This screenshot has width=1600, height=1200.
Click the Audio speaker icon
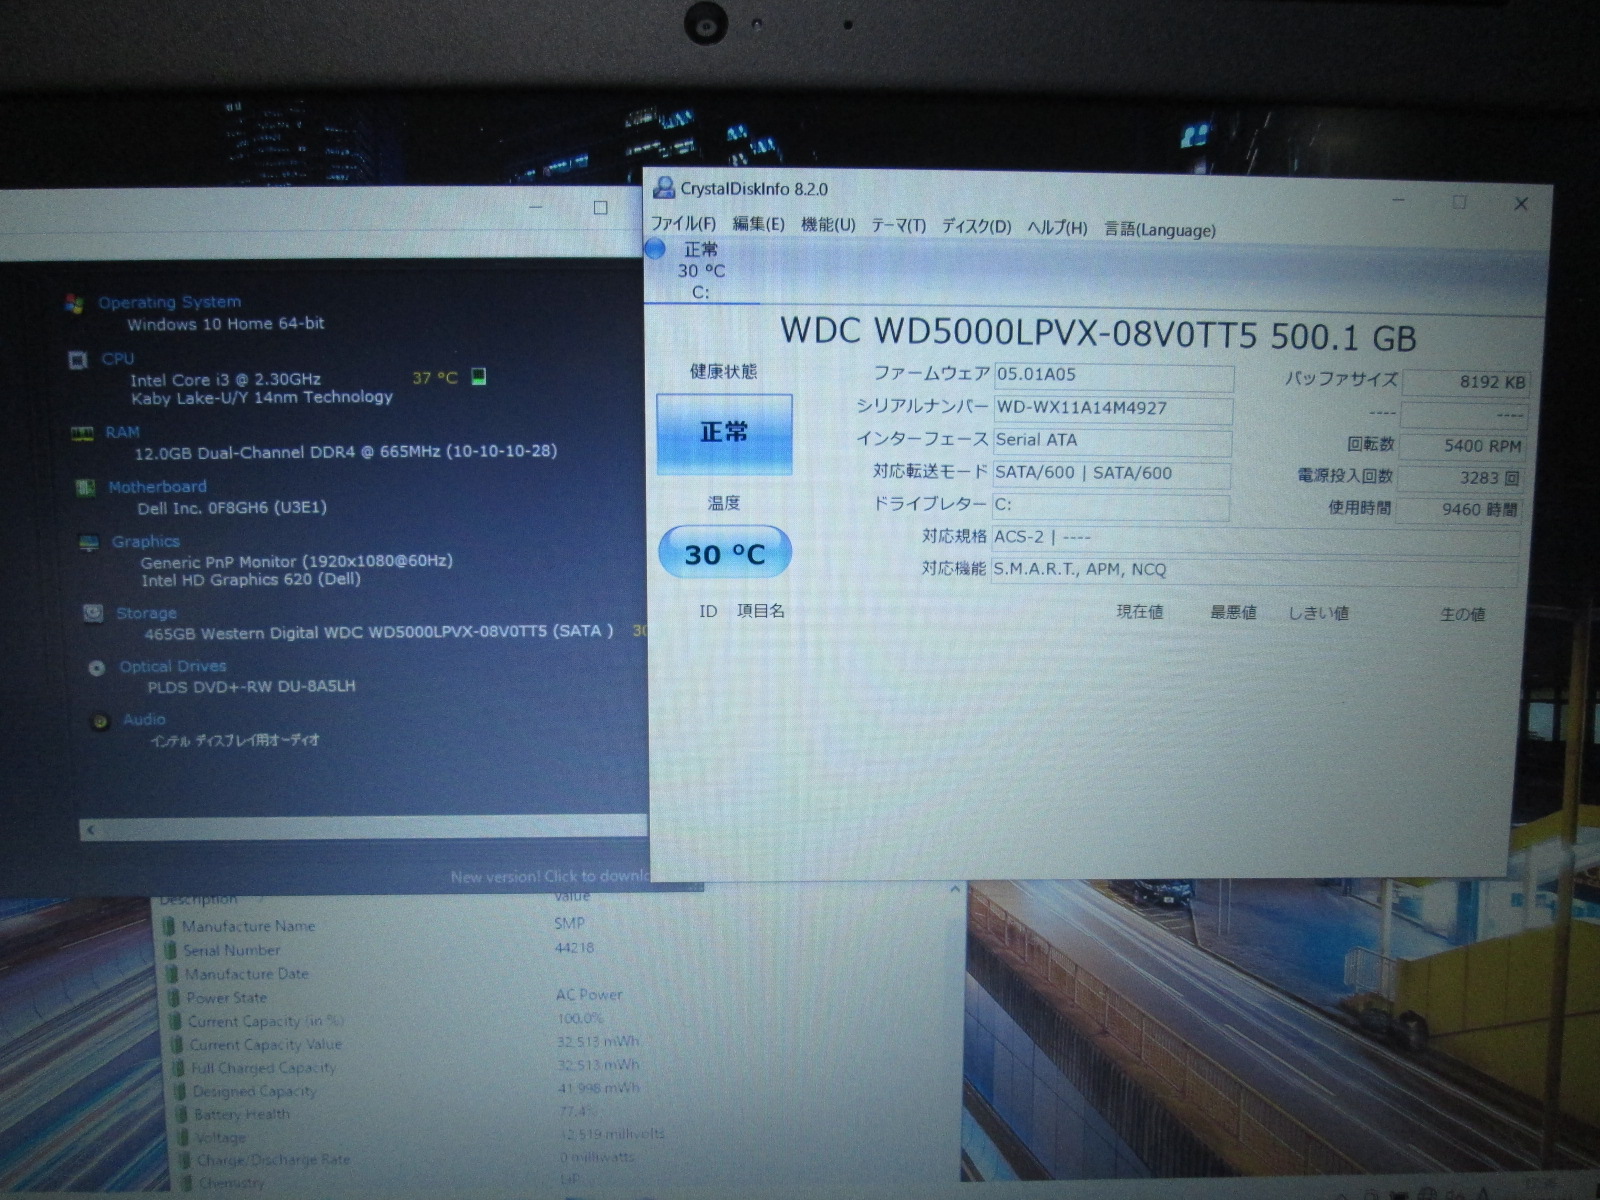[100, 721]
